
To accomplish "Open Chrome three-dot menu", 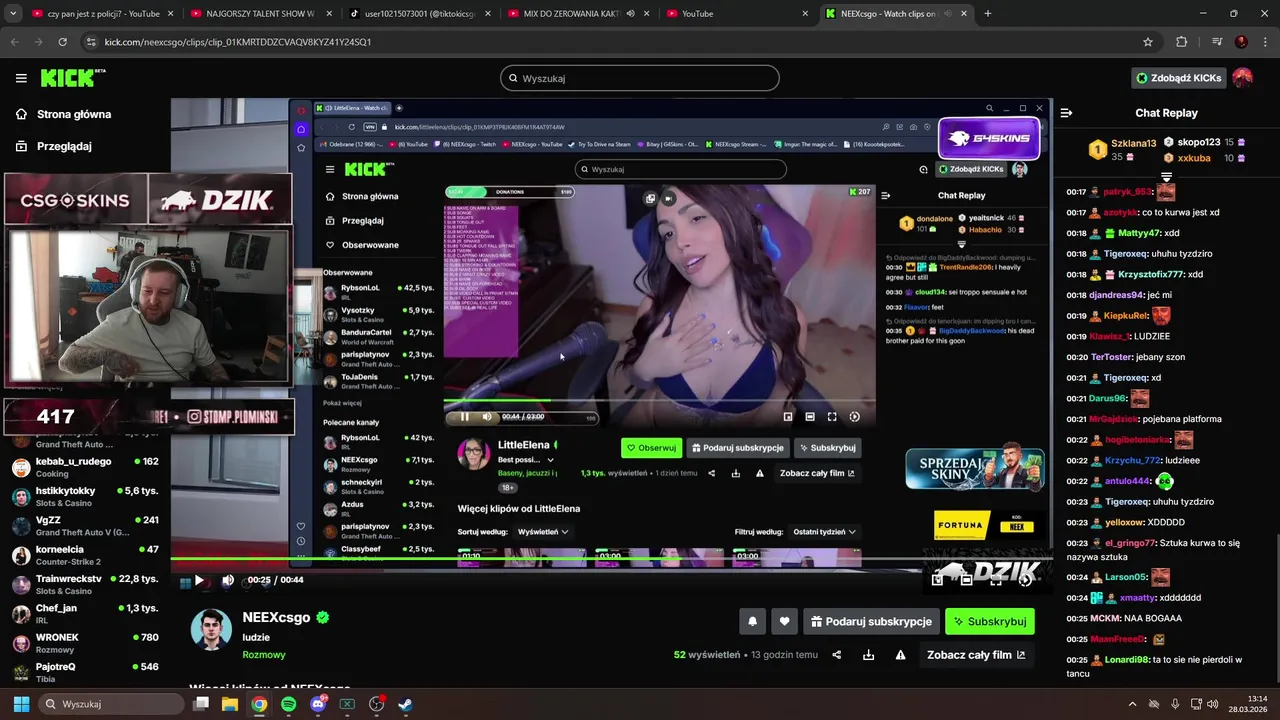I will (1264, 42).
